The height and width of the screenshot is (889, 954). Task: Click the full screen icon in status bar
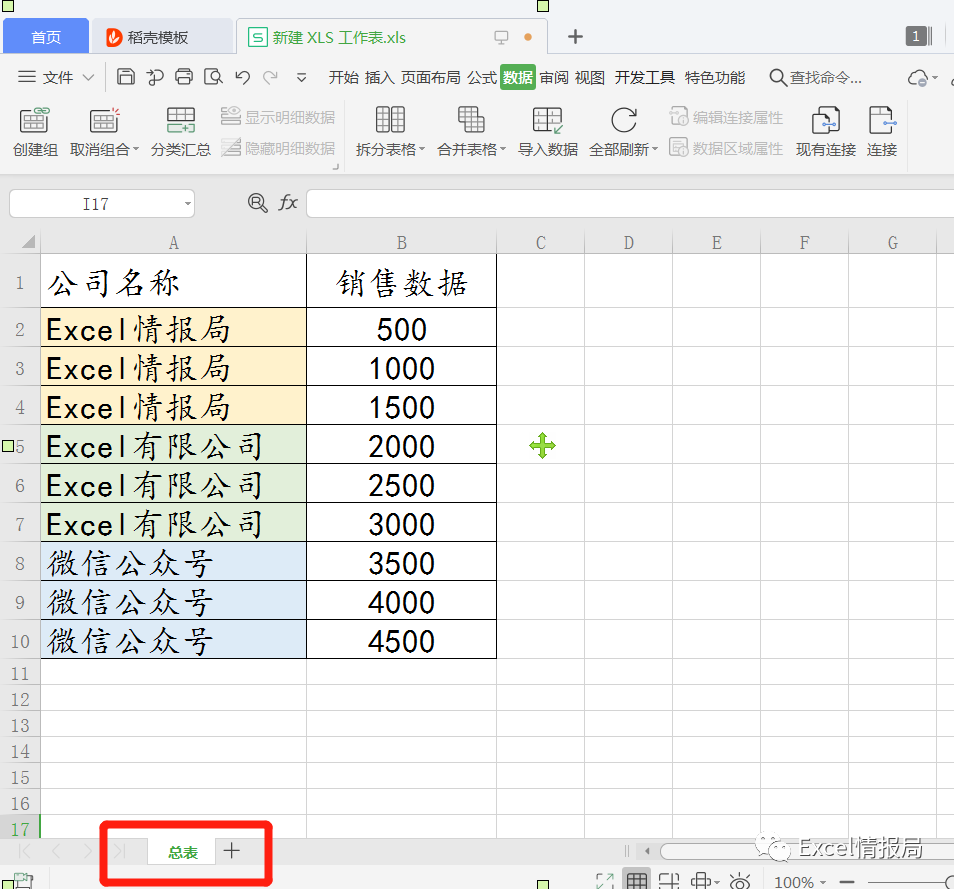(604, 880)
